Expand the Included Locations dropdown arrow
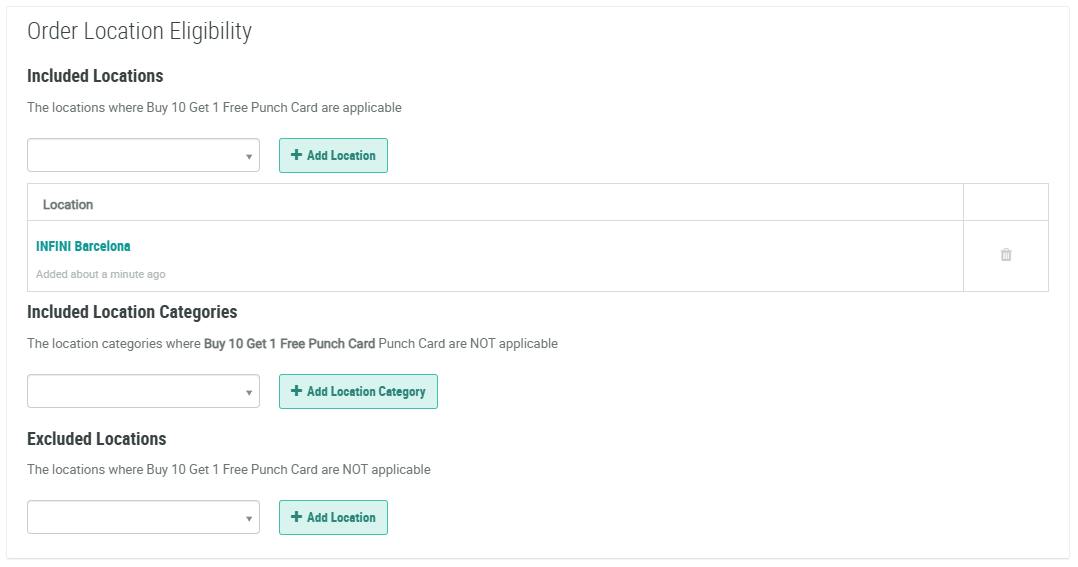The image size is (1078, 567). (x=249, y=156)
